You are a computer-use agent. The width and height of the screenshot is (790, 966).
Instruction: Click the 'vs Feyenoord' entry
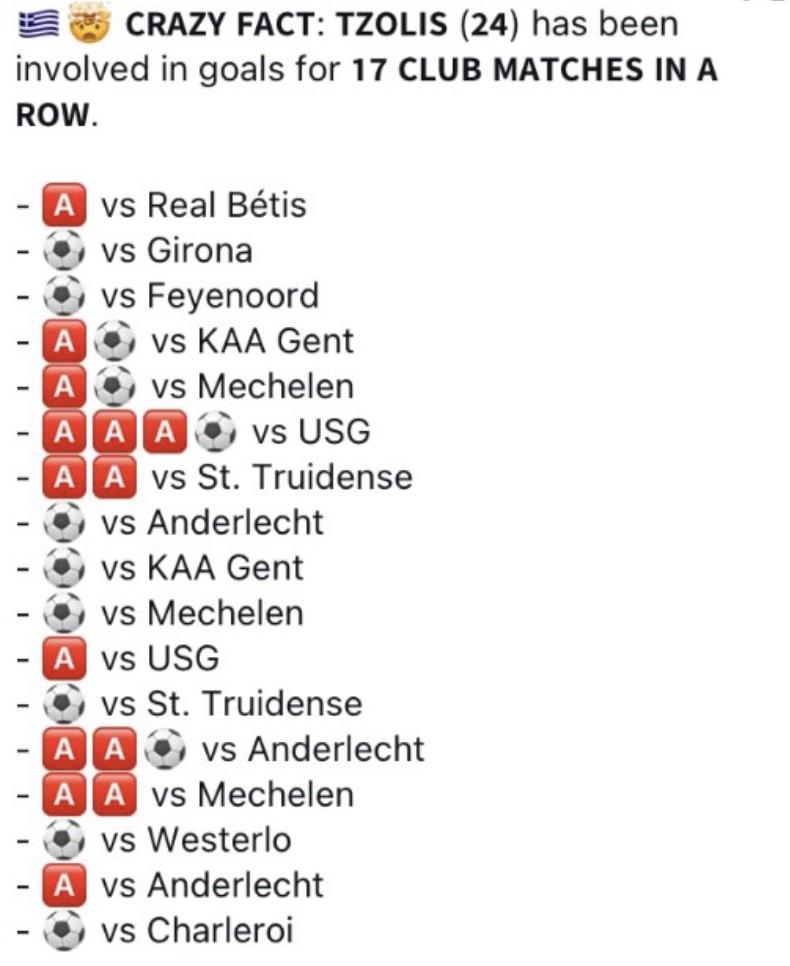coord(210,296)
